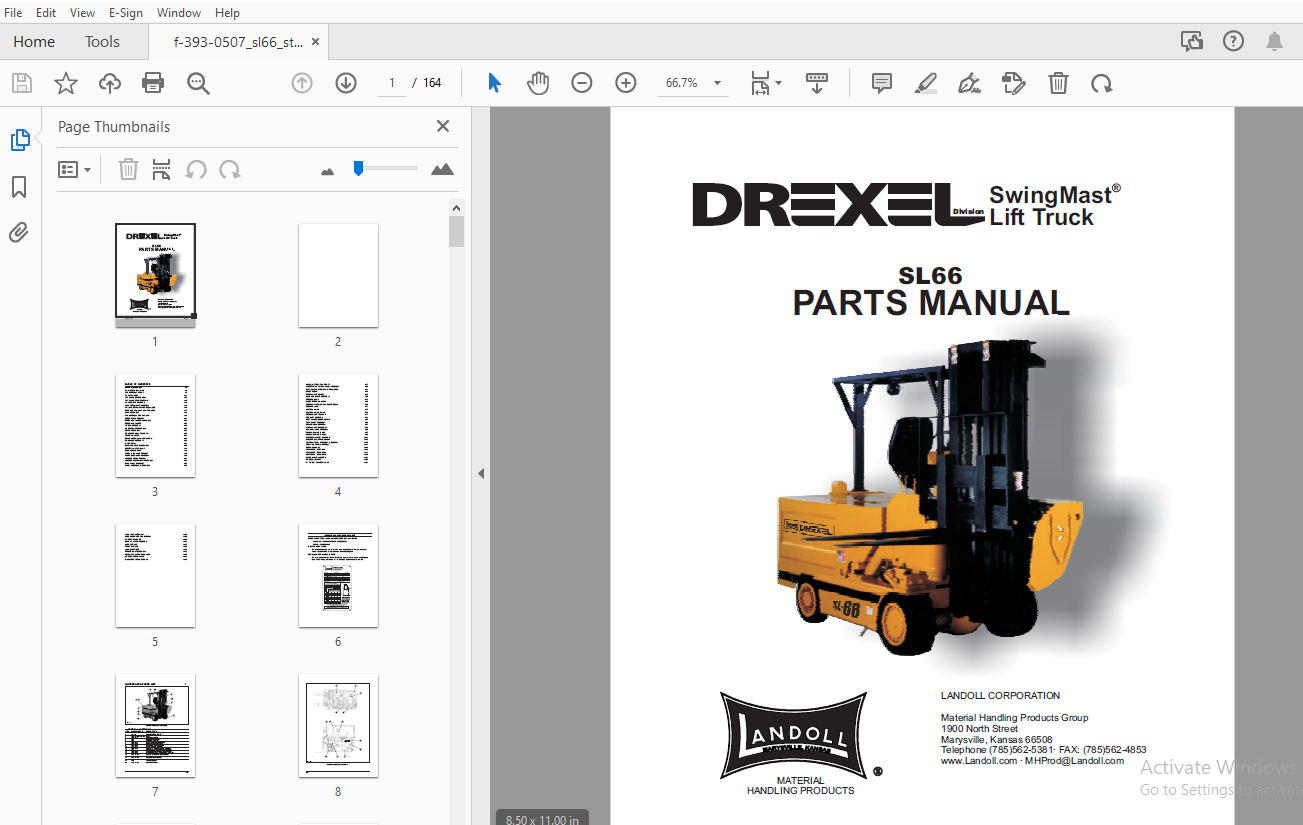Select the f-393-0507_sl66 document tab
The height and width of the screenshot is (825, 1303).
[x=238, y=42]
